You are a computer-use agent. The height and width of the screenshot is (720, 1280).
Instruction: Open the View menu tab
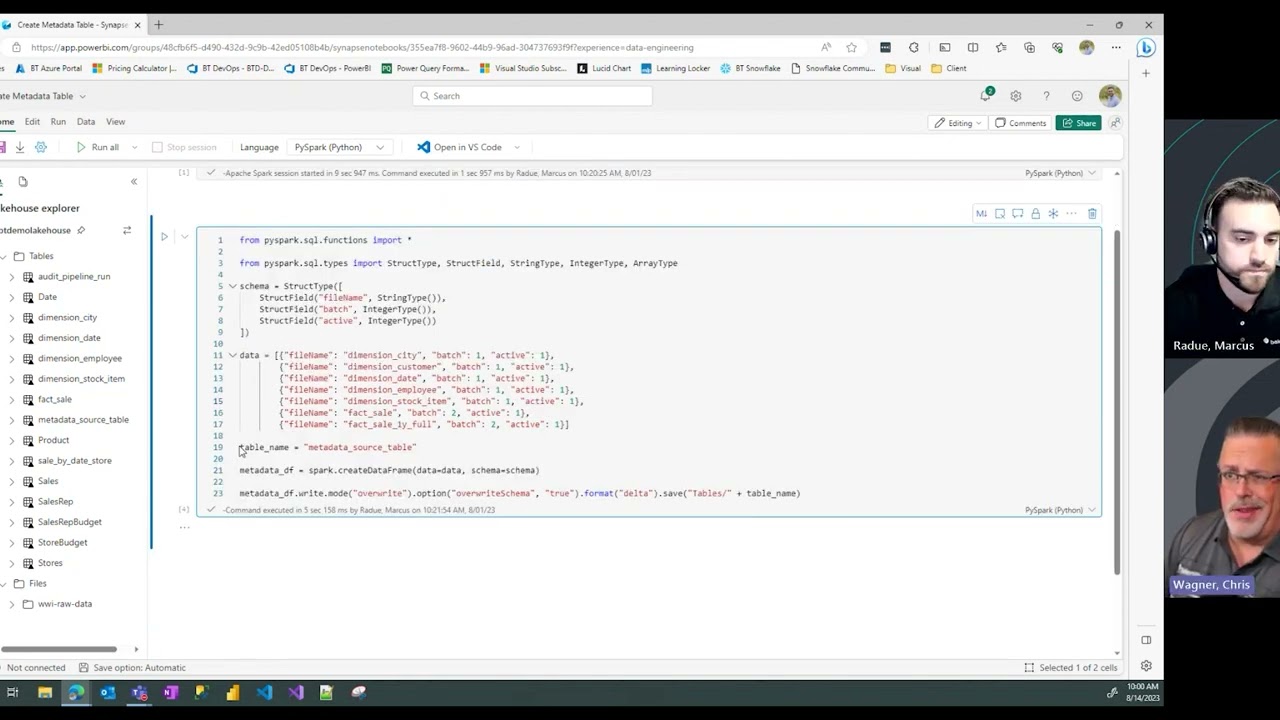tap(115, 122)
